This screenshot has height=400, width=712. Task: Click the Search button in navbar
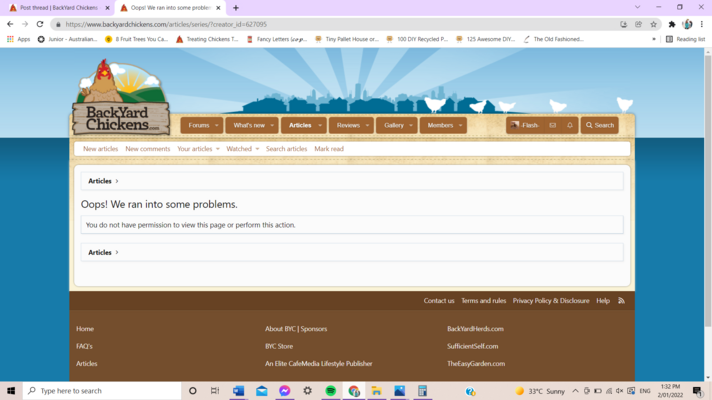[x=600, y=125]
